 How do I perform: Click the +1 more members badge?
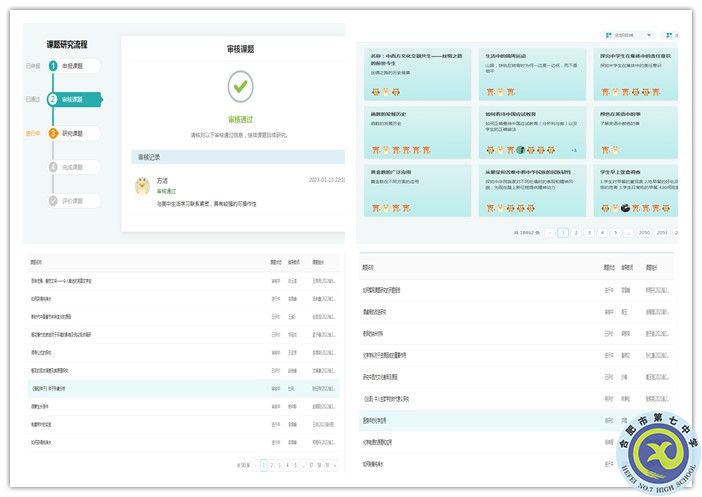(574, 150)
